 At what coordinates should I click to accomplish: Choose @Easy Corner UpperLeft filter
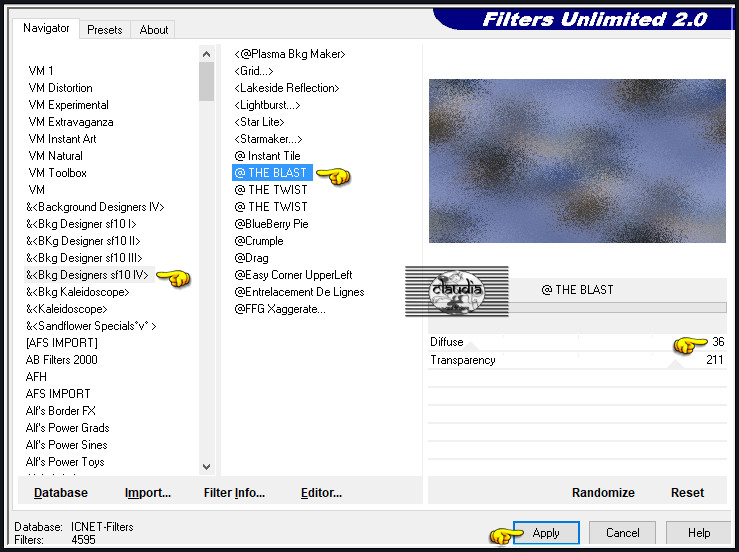click(x=293, y=274)
